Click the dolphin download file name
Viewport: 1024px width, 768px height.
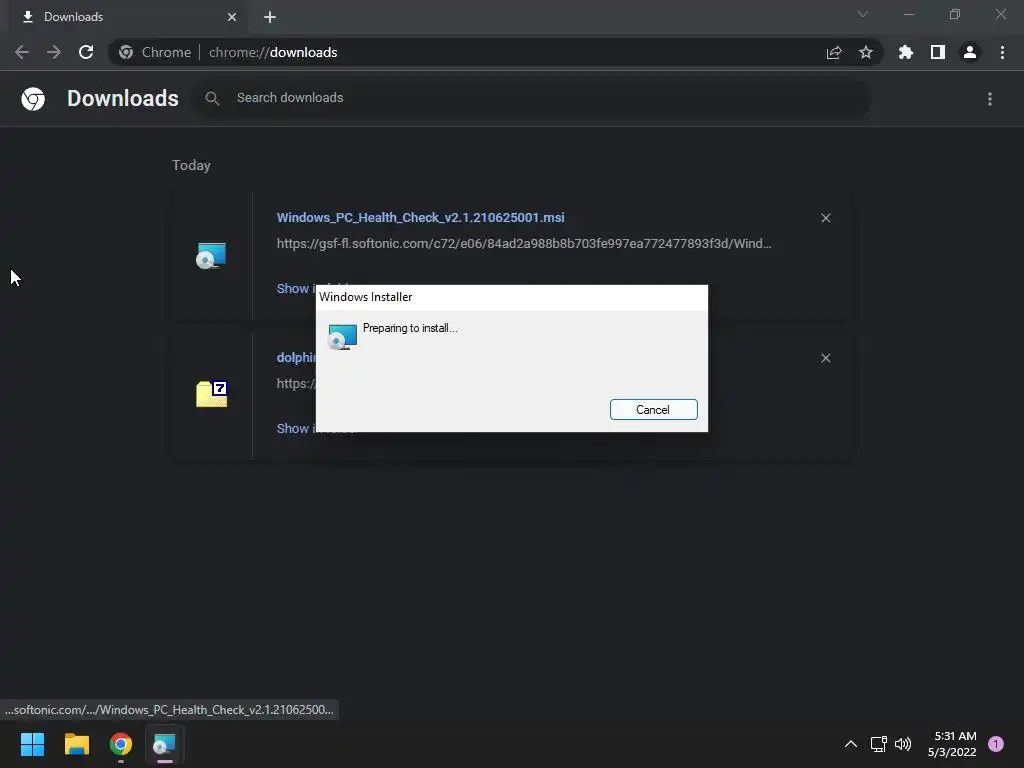pos(296,357)
